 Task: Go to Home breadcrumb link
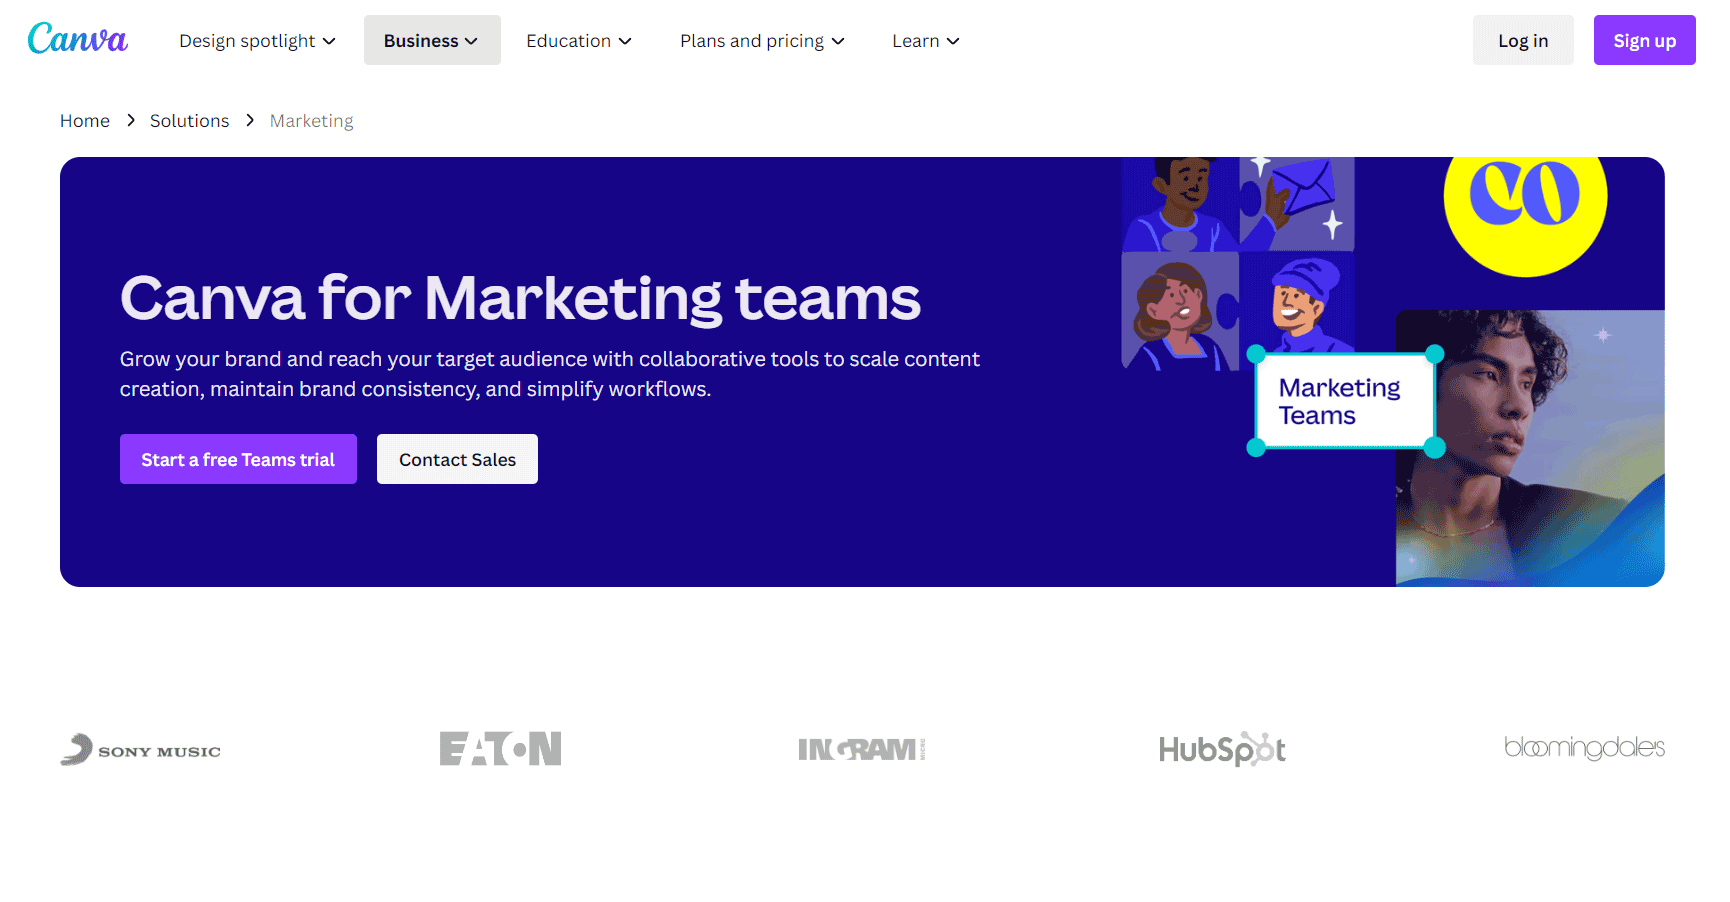pos(85,121)
